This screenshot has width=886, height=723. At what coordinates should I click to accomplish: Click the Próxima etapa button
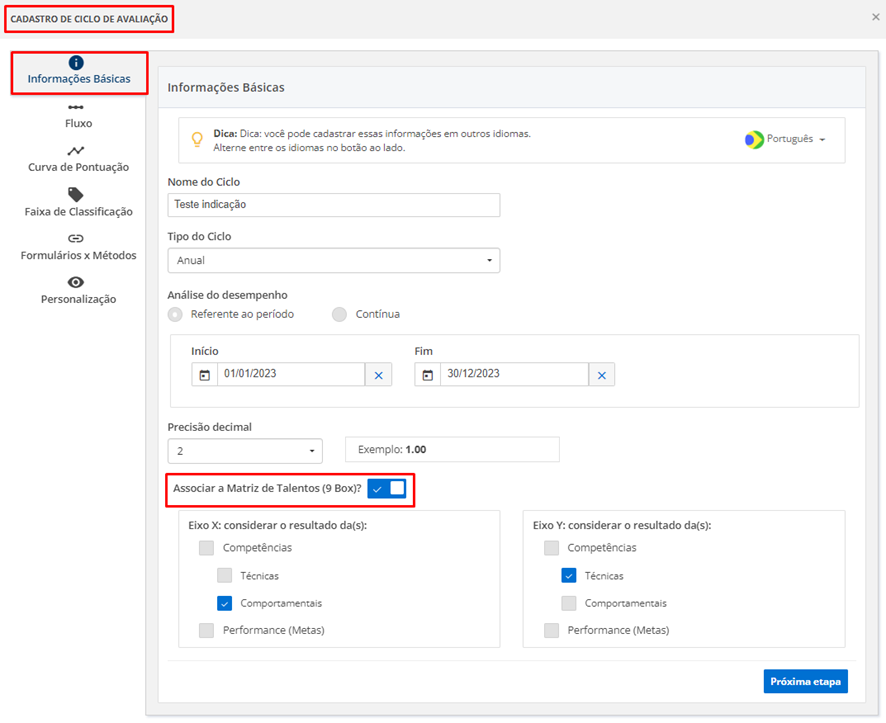[805, 682]
